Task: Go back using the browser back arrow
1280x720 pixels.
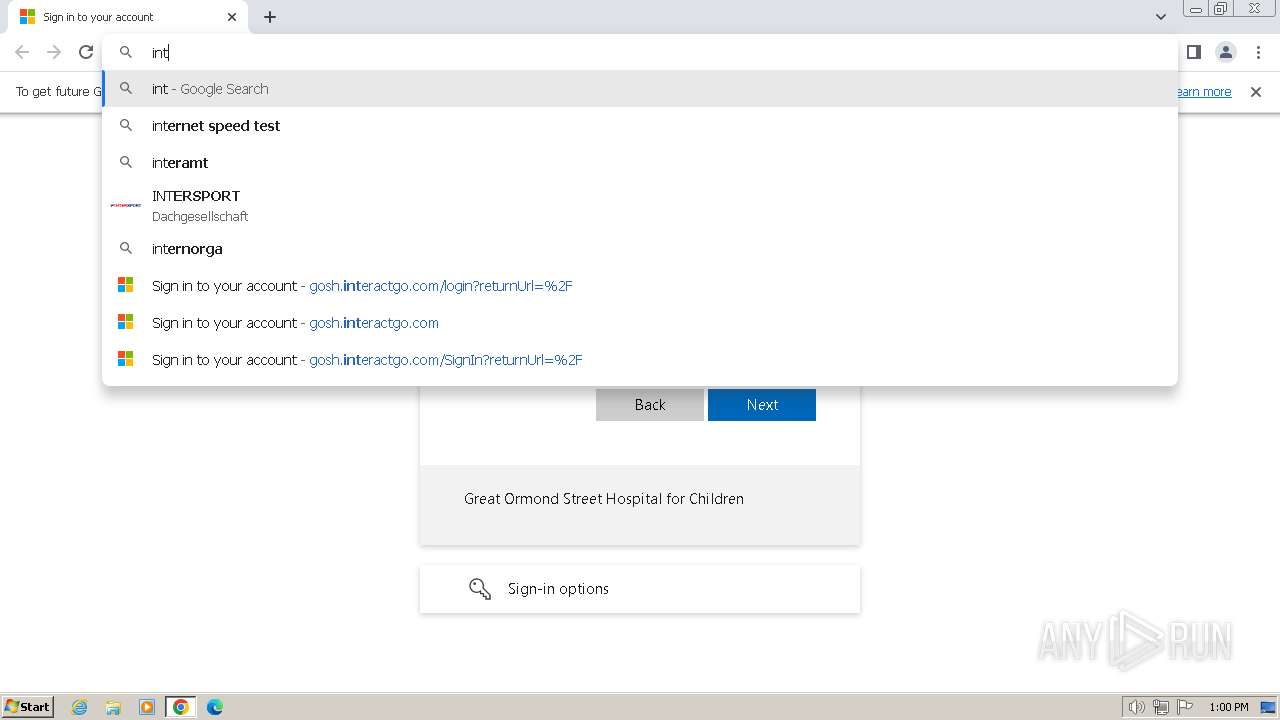Action: click(x=22, y=52)
